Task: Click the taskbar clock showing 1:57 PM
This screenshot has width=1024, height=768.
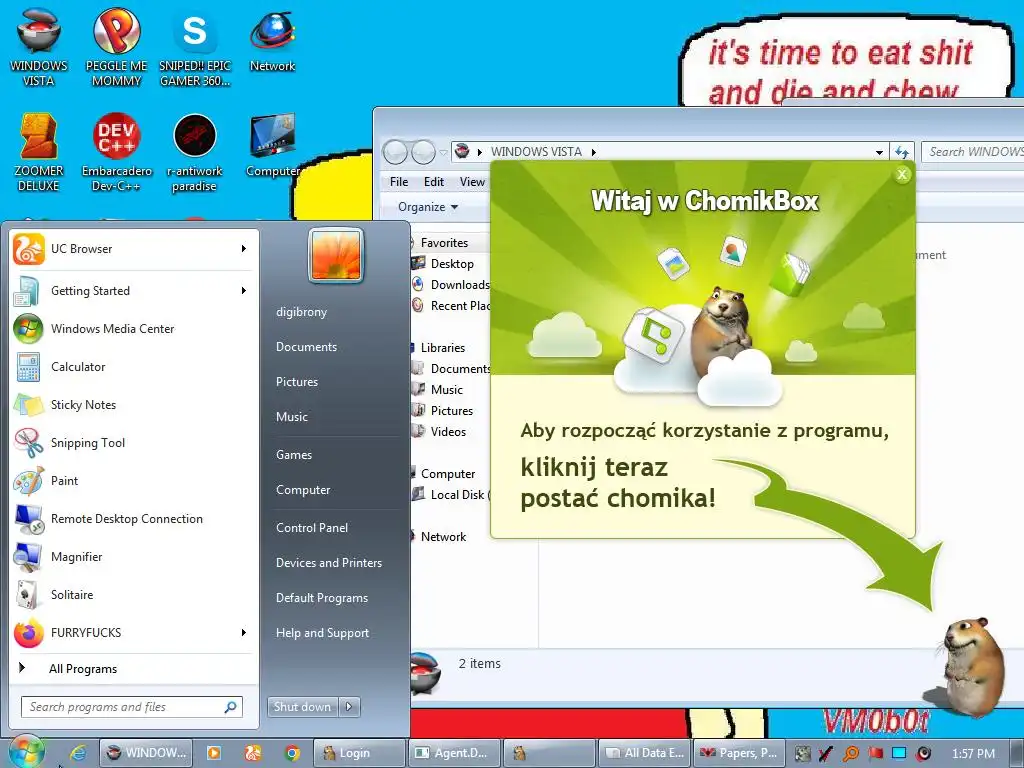Action: point(973,754)
